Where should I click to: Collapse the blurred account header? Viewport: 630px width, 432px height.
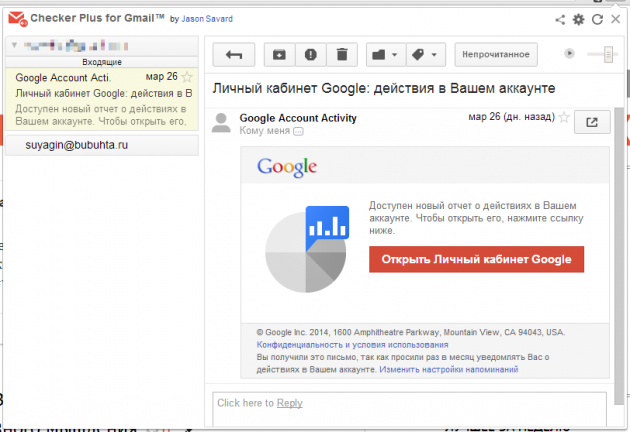click(x=14, y=45)
